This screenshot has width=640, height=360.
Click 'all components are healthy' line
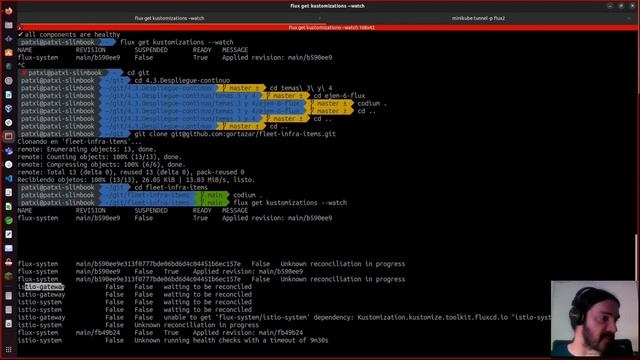(x=69, y=35)
